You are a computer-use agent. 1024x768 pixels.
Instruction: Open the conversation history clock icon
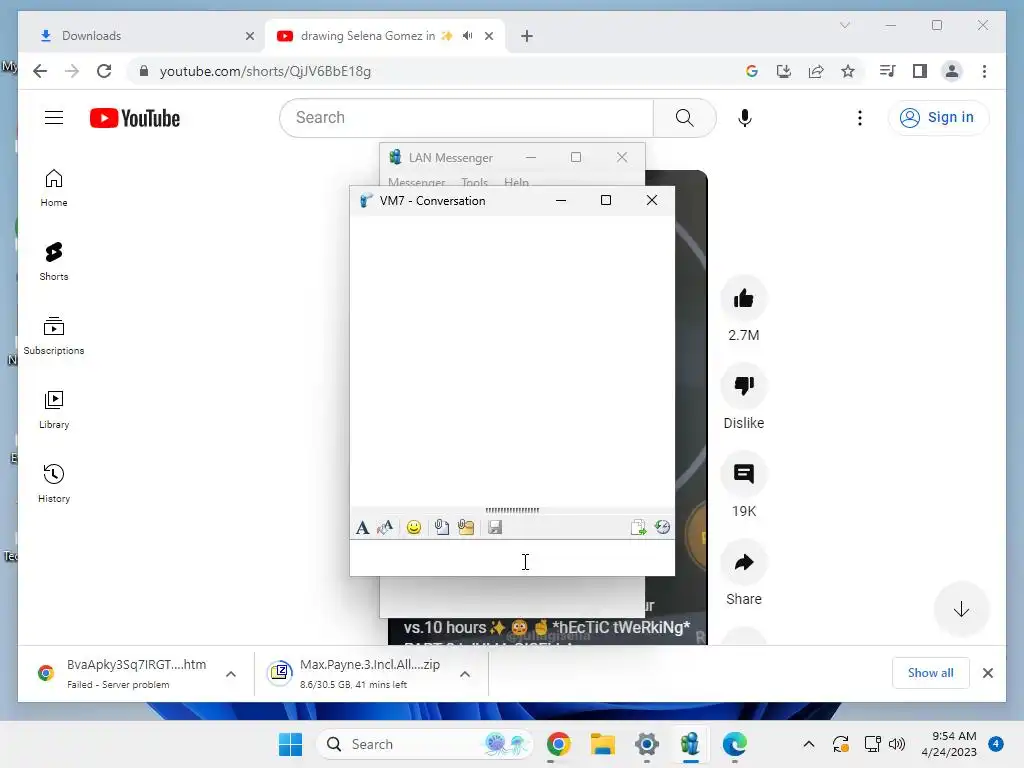[x=662, y=528]
